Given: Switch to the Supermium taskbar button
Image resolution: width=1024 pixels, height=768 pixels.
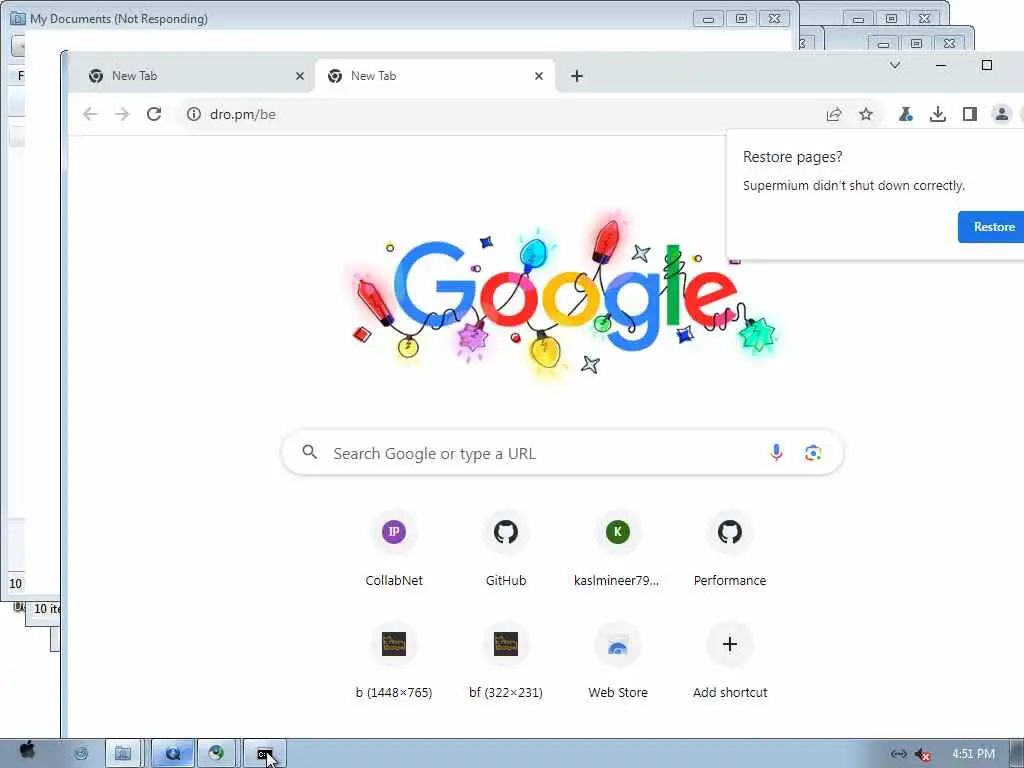Looking at the screenshot, I should point(217,754).
